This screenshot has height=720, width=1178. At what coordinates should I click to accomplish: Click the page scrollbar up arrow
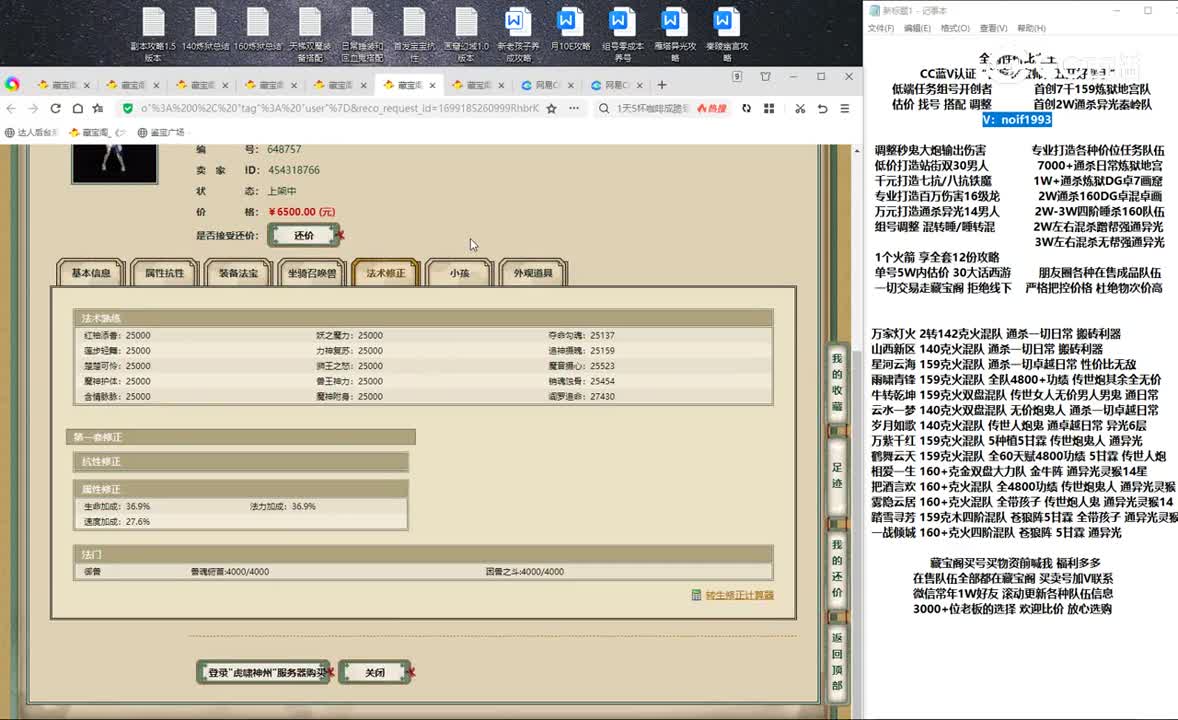(856, 150)
